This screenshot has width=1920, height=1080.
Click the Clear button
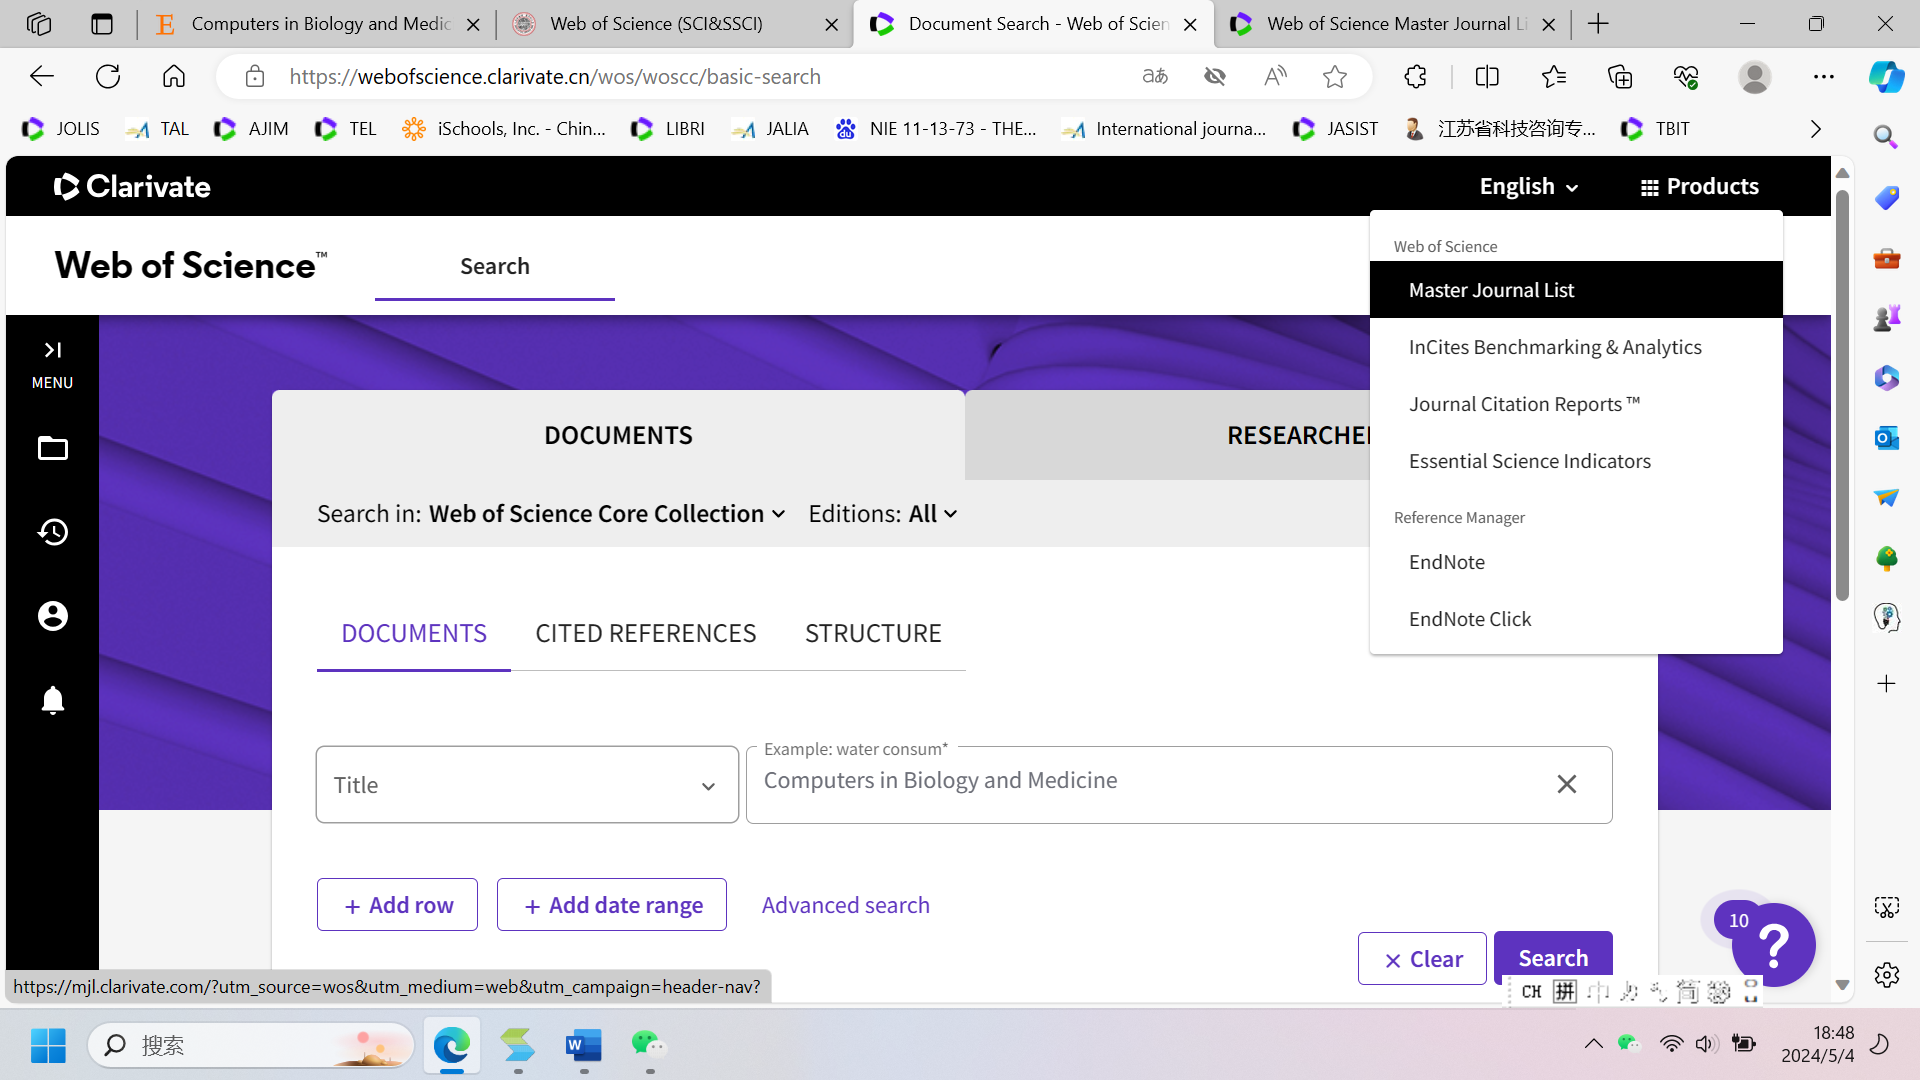(x=1422, y=959)
